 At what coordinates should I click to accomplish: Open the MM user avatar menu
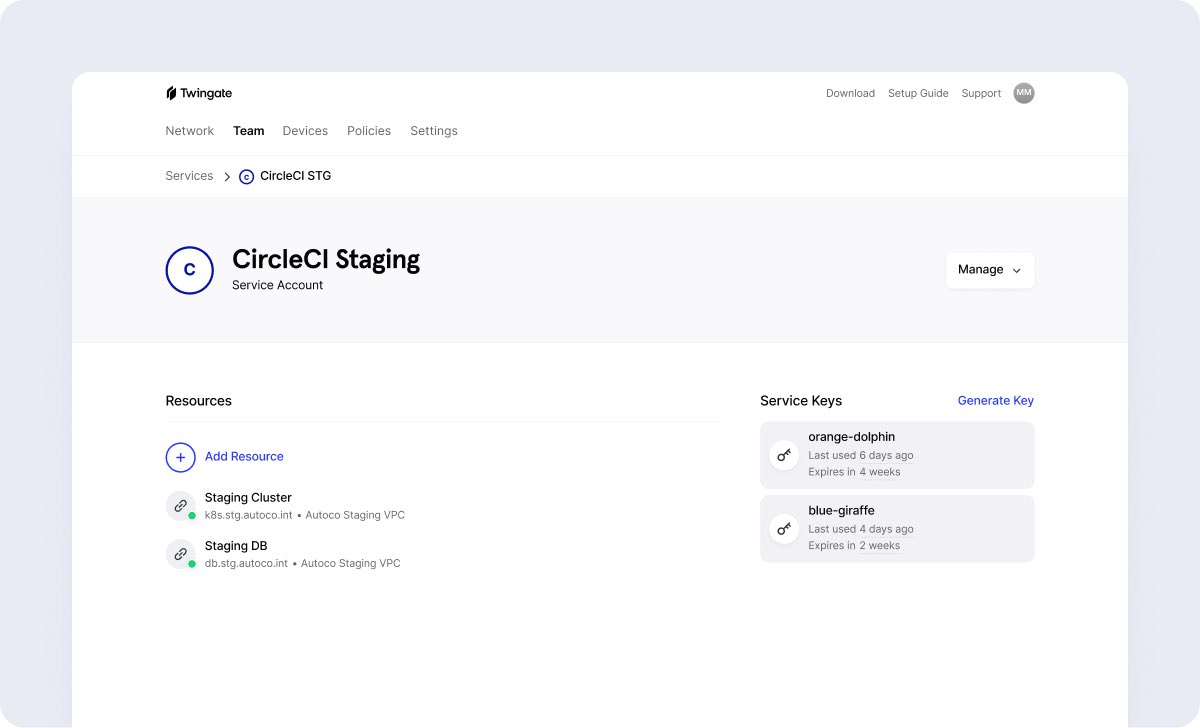[x=1023, y=93]
